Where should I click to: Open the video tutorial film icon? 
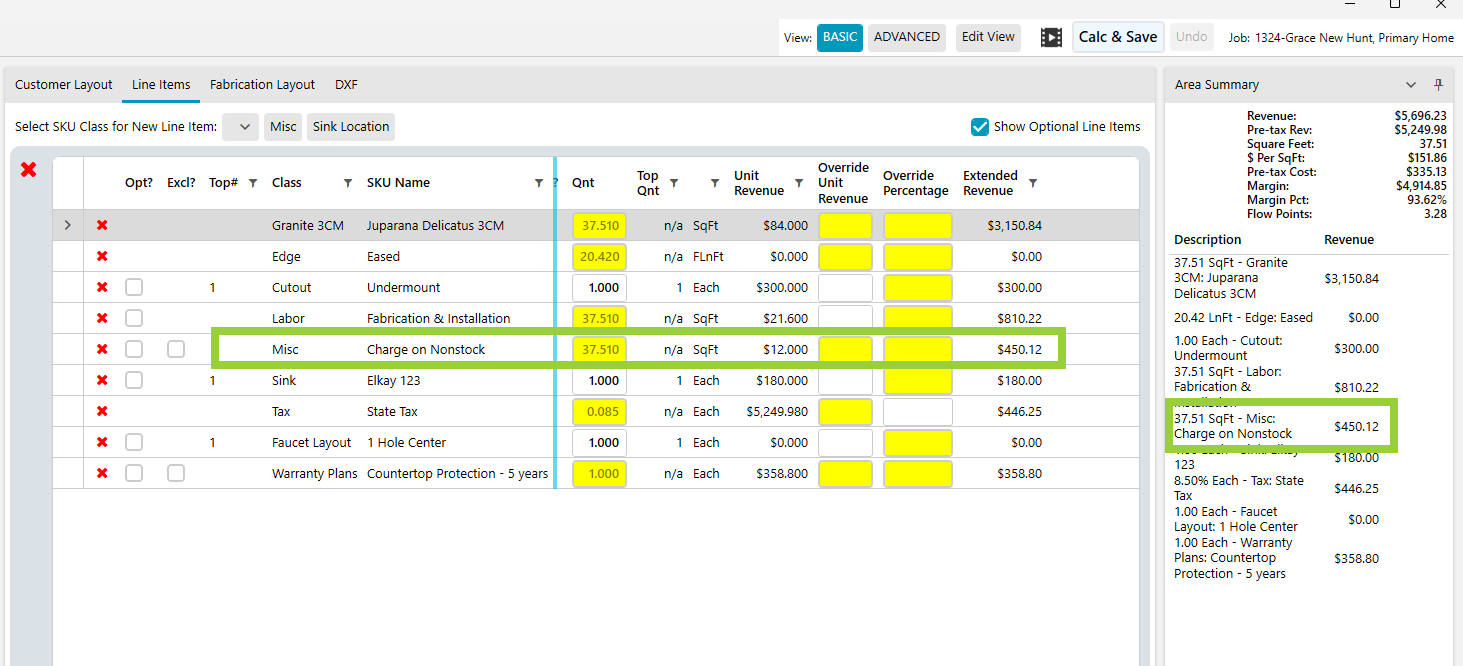pos(1051,37)
